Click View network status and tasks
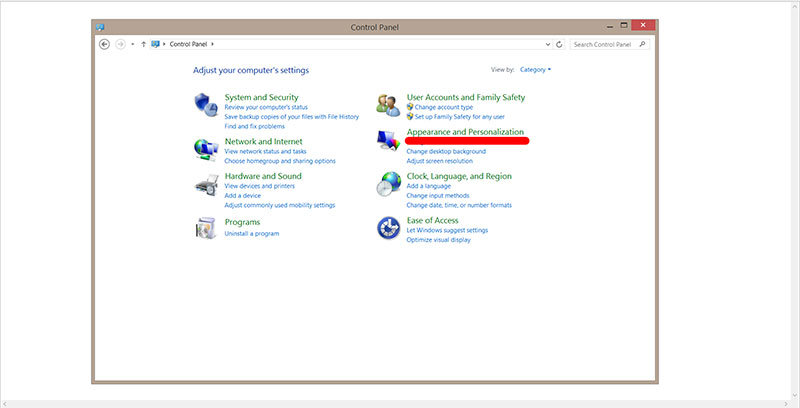This screenshot has height=408, width=800. point(265,151)
